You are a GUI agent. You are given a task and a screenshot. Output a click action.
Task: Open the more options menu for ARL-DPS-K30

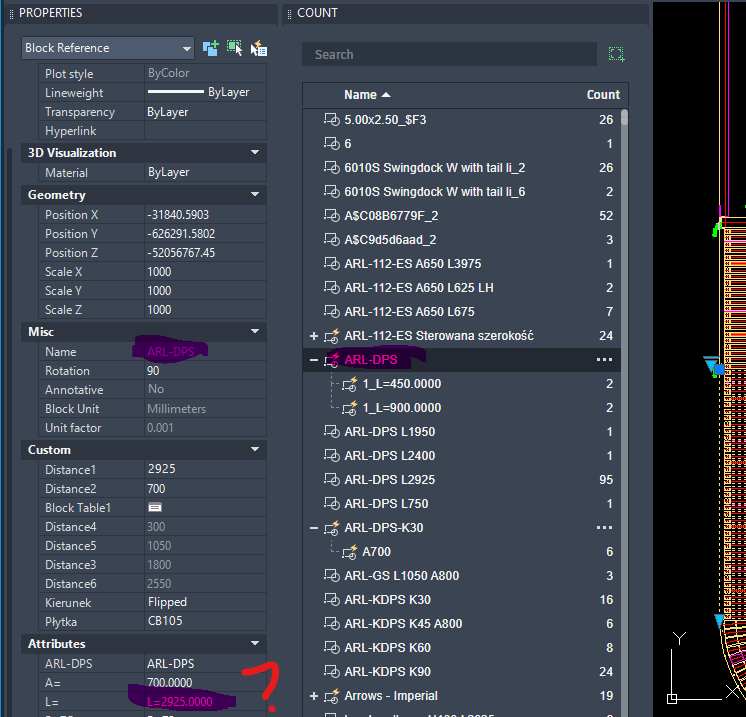point(604,528)
